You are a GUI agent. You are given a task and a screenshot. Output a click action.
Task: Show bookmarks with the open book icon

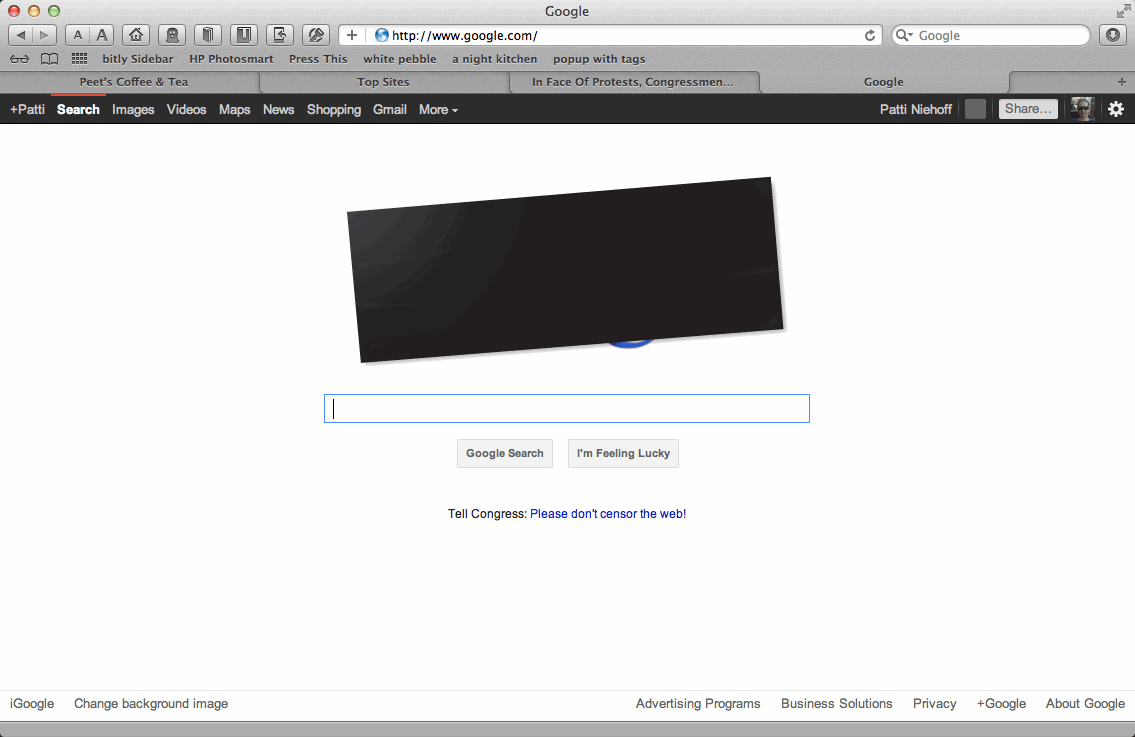(49, 59)
